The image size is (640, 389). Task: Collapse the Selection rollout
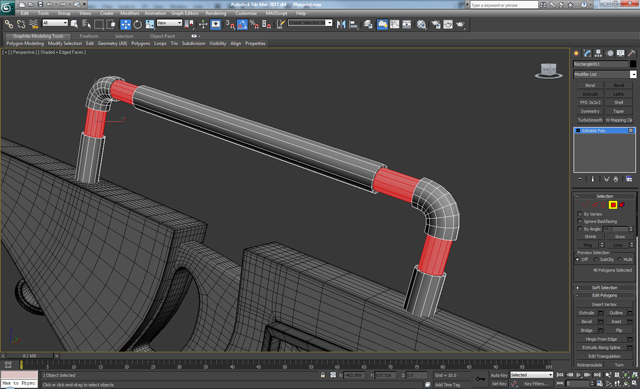[604, 196]
